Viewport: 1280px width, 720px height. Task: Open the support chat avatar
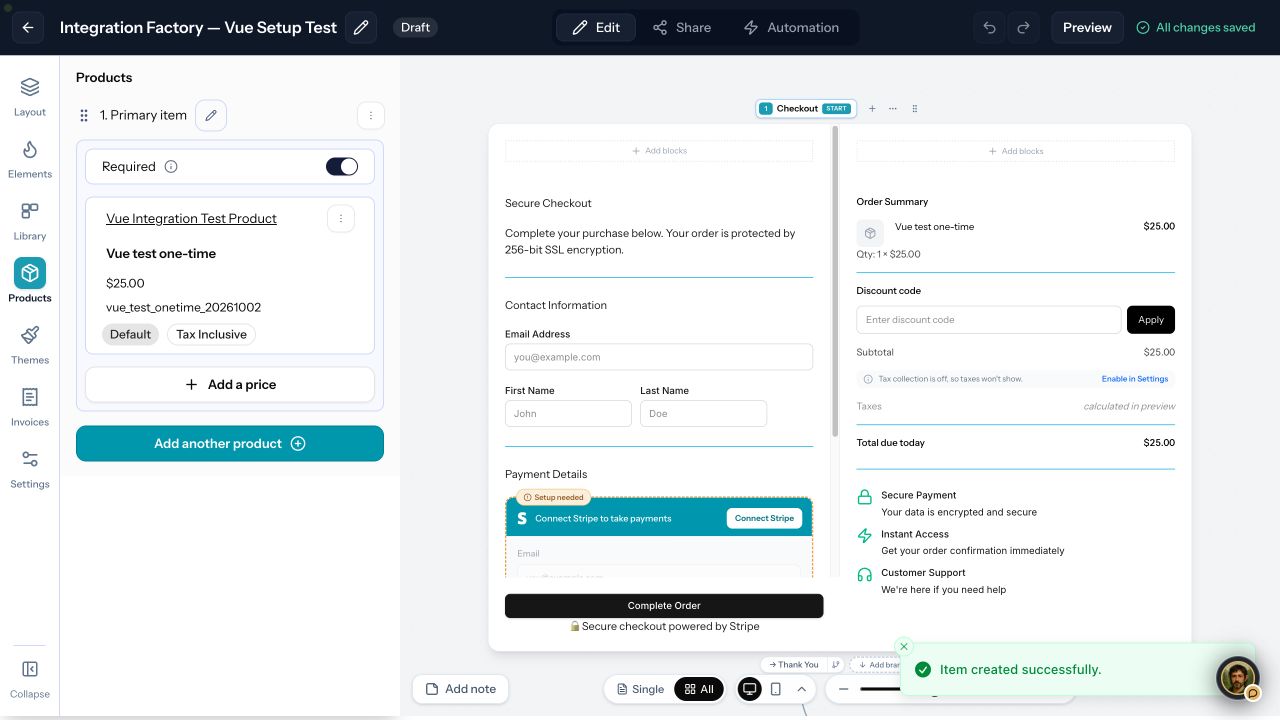(x=1237, y=677)
